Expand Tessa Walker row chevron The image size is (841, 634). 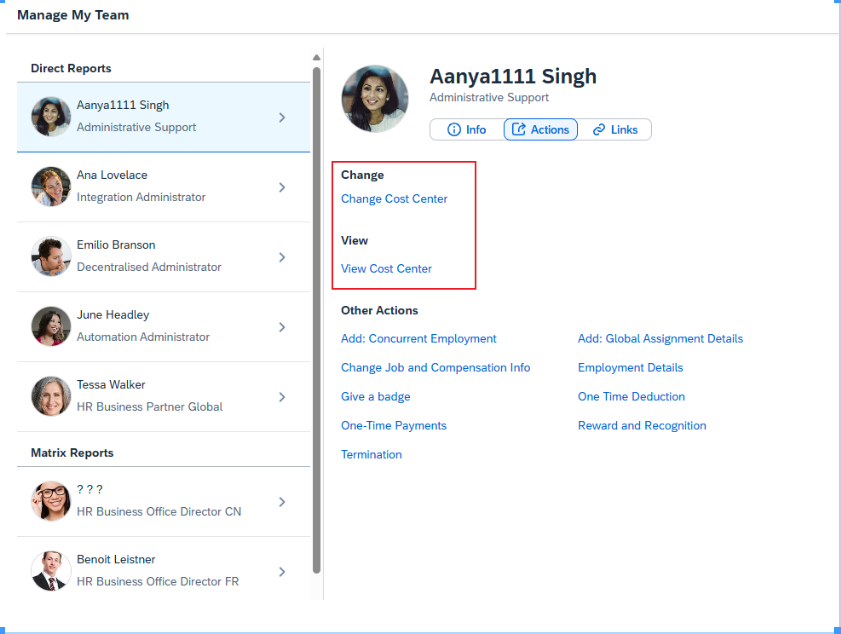tap(282, 397)
